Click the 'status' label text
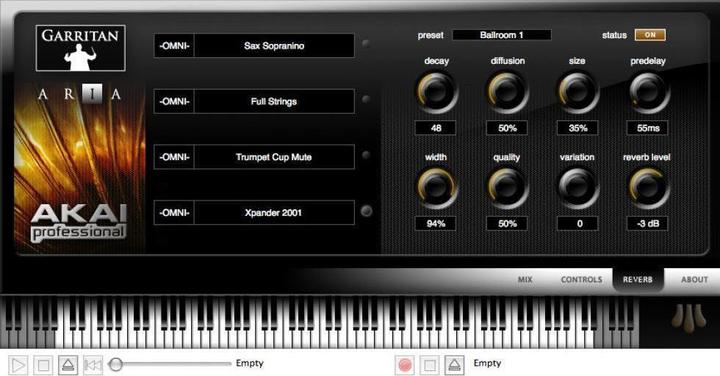720x376 pixels. tap(614, 35)
